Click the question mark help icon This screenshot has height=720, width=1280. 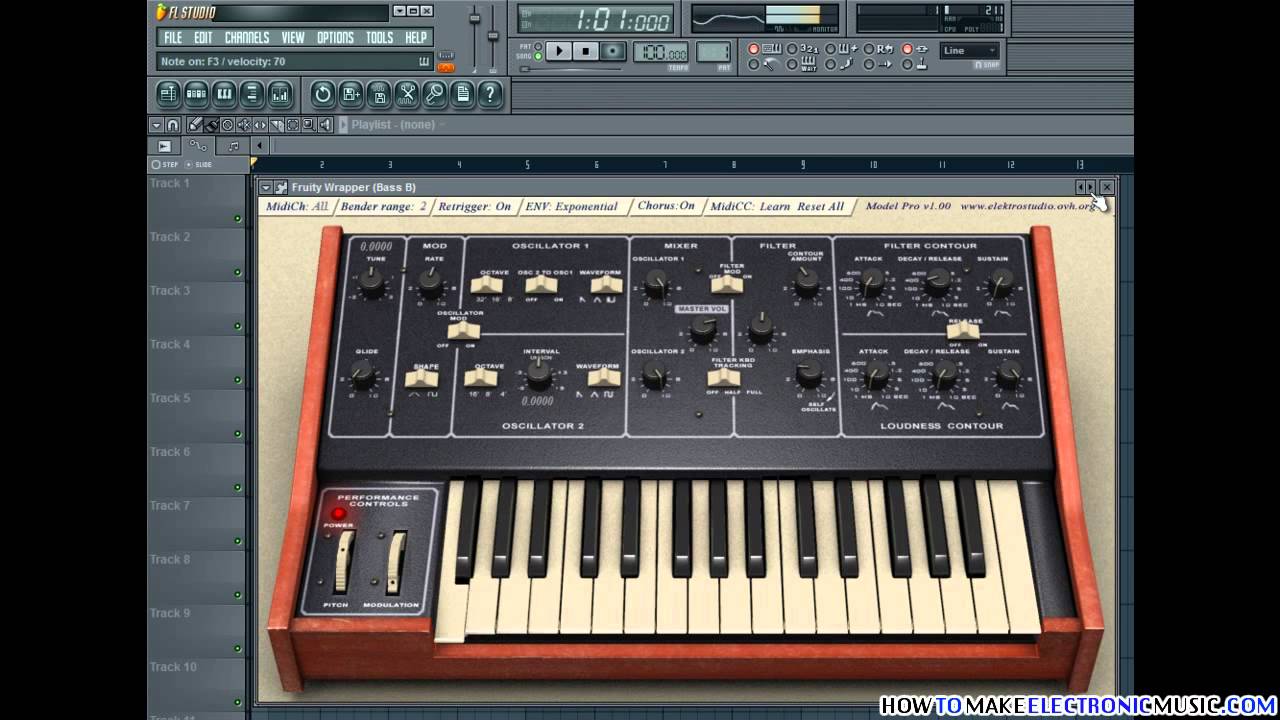[x=490, y=95]
